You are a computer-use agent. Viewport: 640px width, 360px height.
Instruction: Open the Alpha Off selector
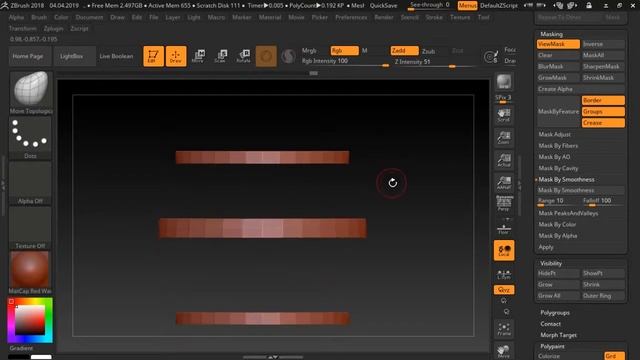click(31, 183)
